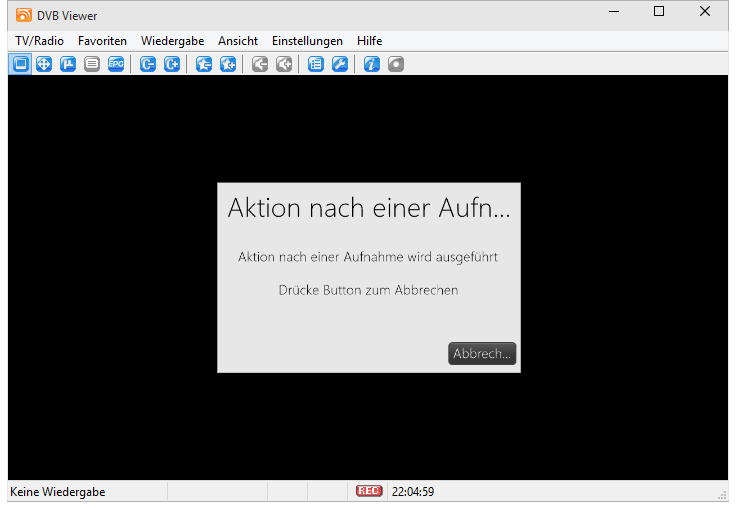Viewport: 736px width, 509px height.
Task: Click the favorite minus toolbar icon
Action: (204, 64)
